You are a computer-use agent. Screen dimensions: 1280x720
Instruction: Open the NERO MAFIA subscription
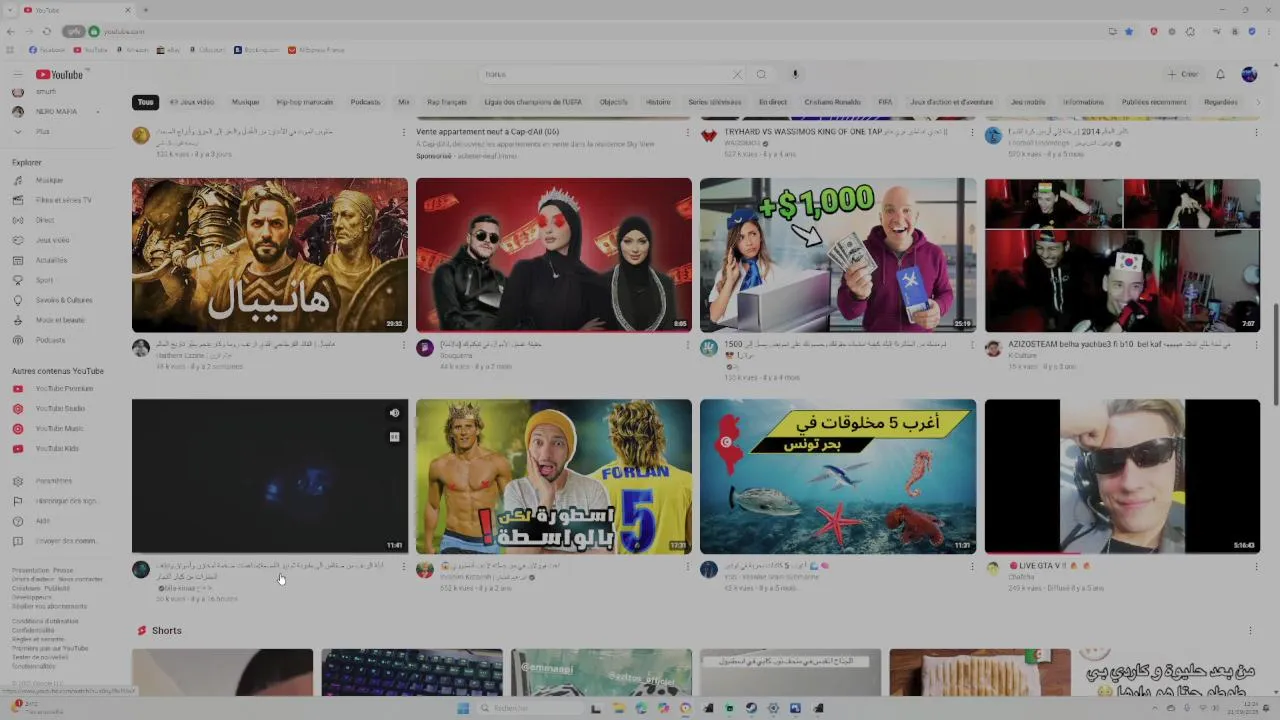click(x=56, y=111)
